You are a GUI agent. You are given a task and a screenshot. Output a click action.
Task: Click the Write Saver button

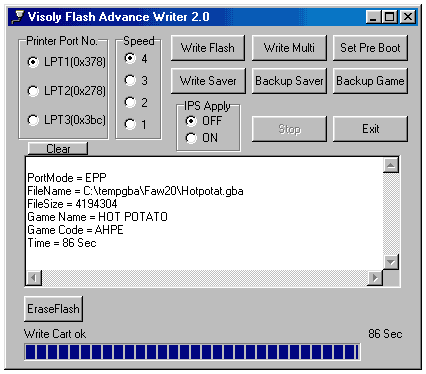point(208,81)
